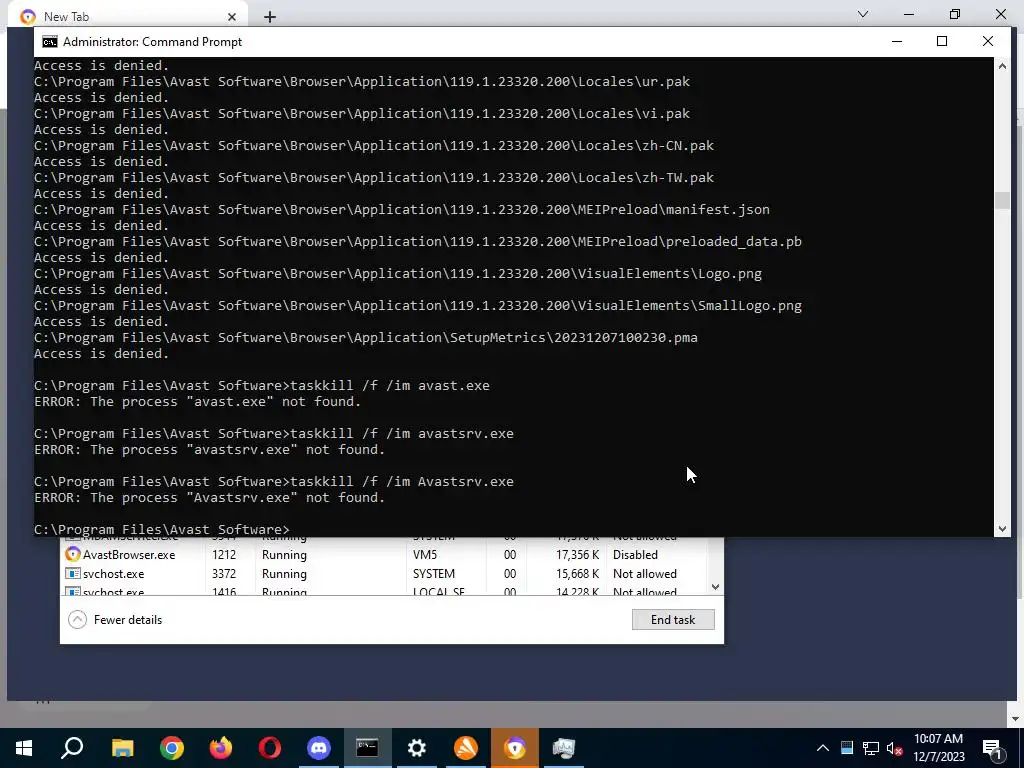The height and width of the screenshot is (768, 1024).
Task: Click the MEIPreload\manifest.json path line
Action: click(x=402, y=210)
